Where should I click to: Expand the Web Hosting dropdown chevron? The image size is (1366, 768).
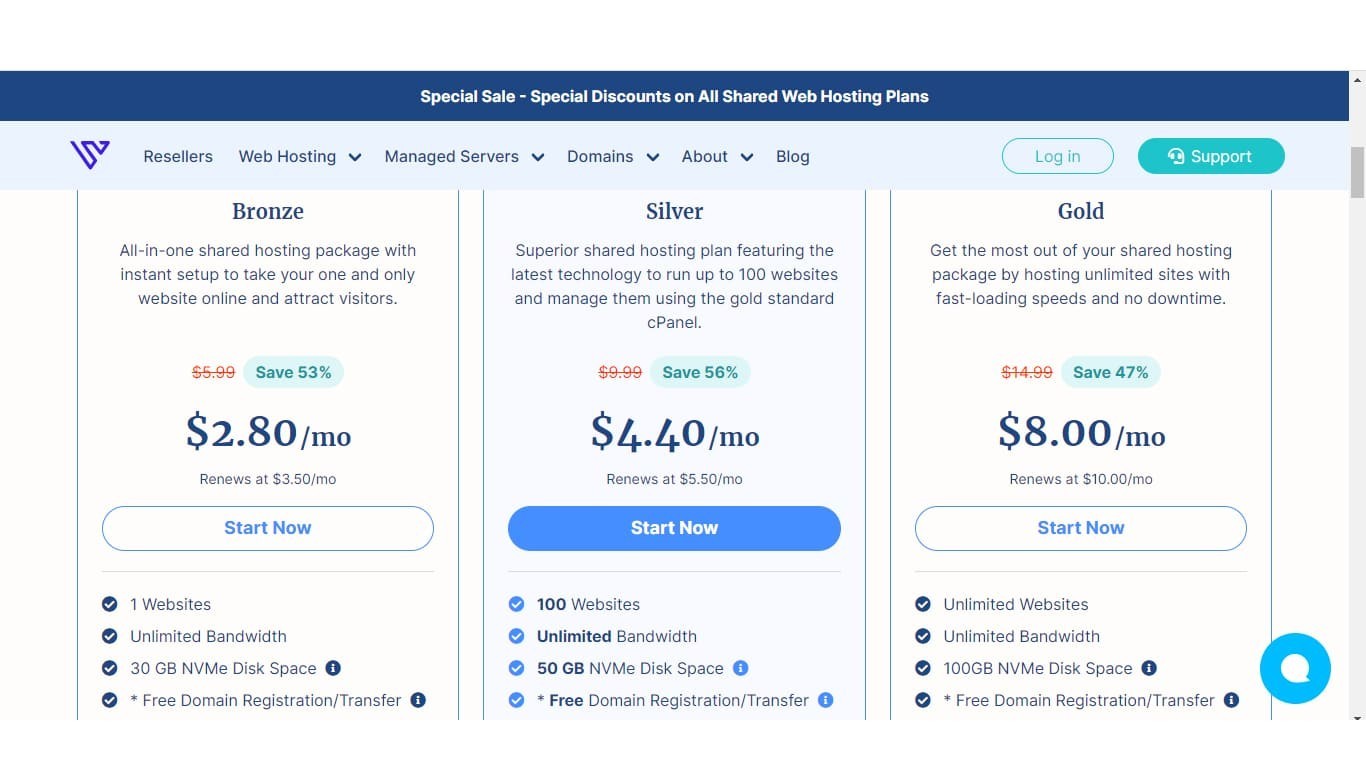pyautogui.click(x=354, y=157)
